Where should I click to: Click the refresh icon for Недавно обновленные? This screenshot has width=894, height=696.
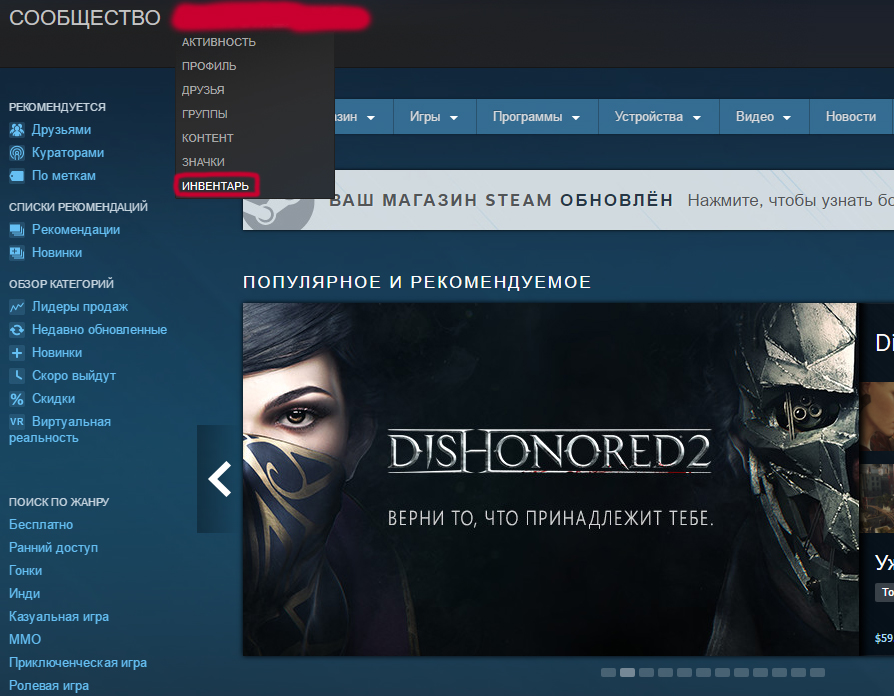pyautogui.click(x=17, y=329)
